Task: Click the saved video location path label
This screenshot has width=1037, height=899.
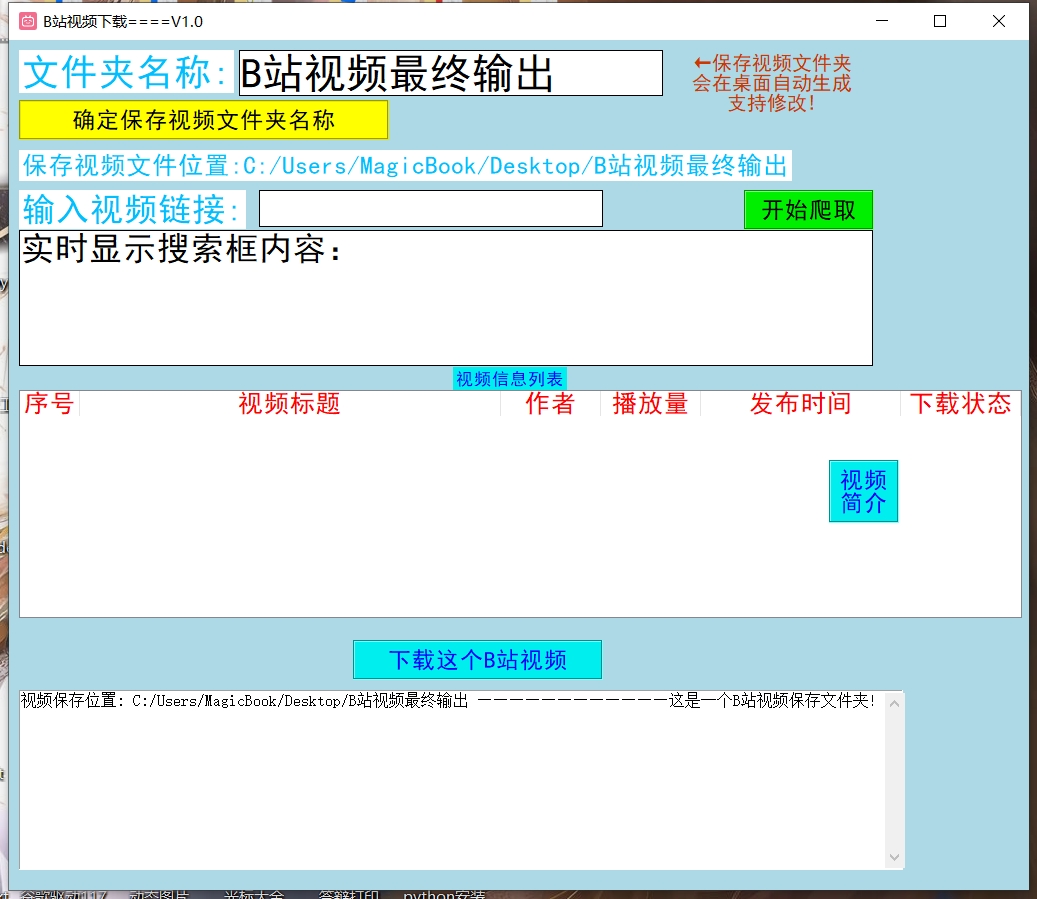Action: tap(405, 165)
